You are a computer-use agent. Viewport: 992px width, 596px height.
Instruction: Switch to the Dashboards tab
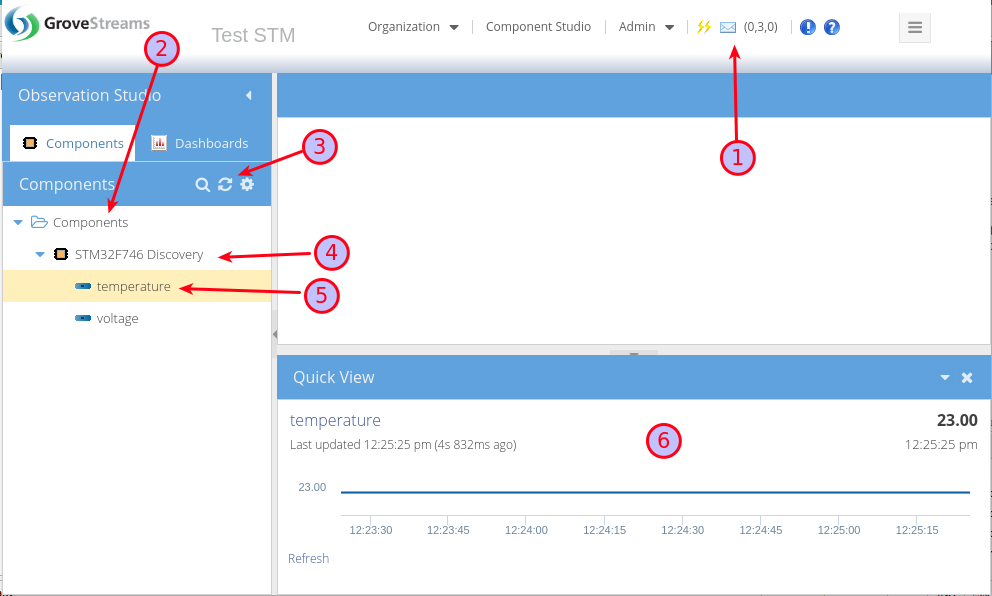[201, 143]
